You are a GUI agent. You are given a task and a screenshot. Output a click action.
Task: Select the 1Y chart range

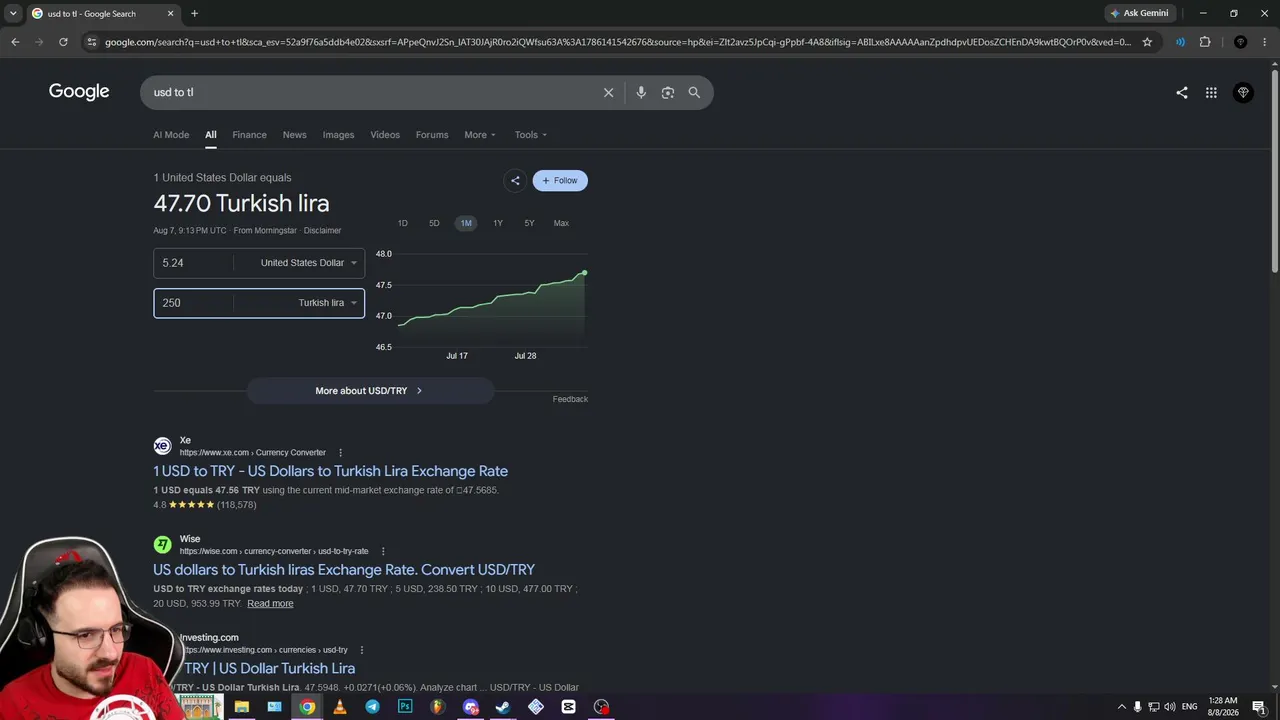498,223
